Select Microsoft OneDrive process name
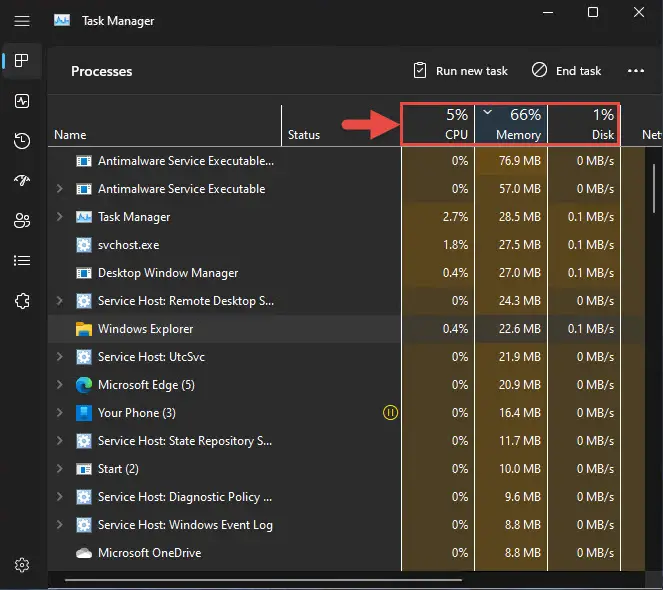Viewport: 663px width, 590px height. [x=149, y=553]
